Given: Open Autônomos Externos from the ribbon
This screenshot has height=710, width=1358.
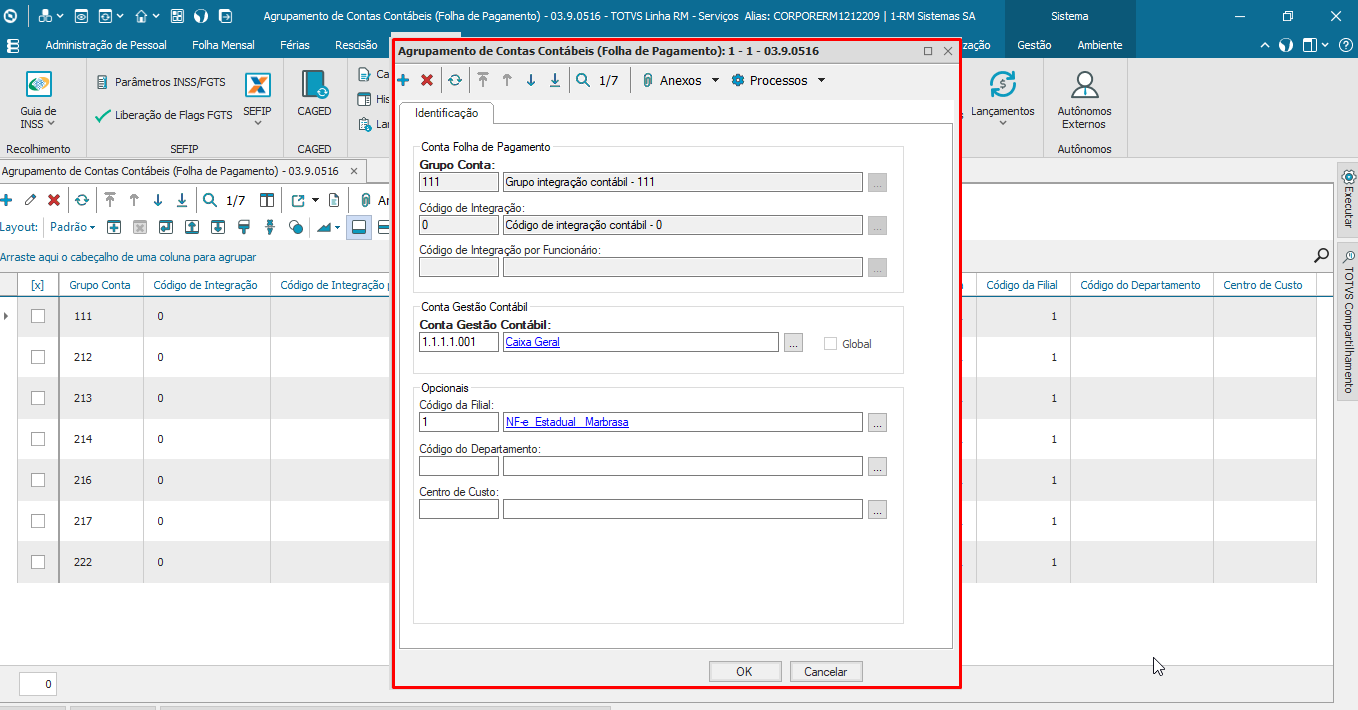Looking at the screenshot, I should point(1084,100).
